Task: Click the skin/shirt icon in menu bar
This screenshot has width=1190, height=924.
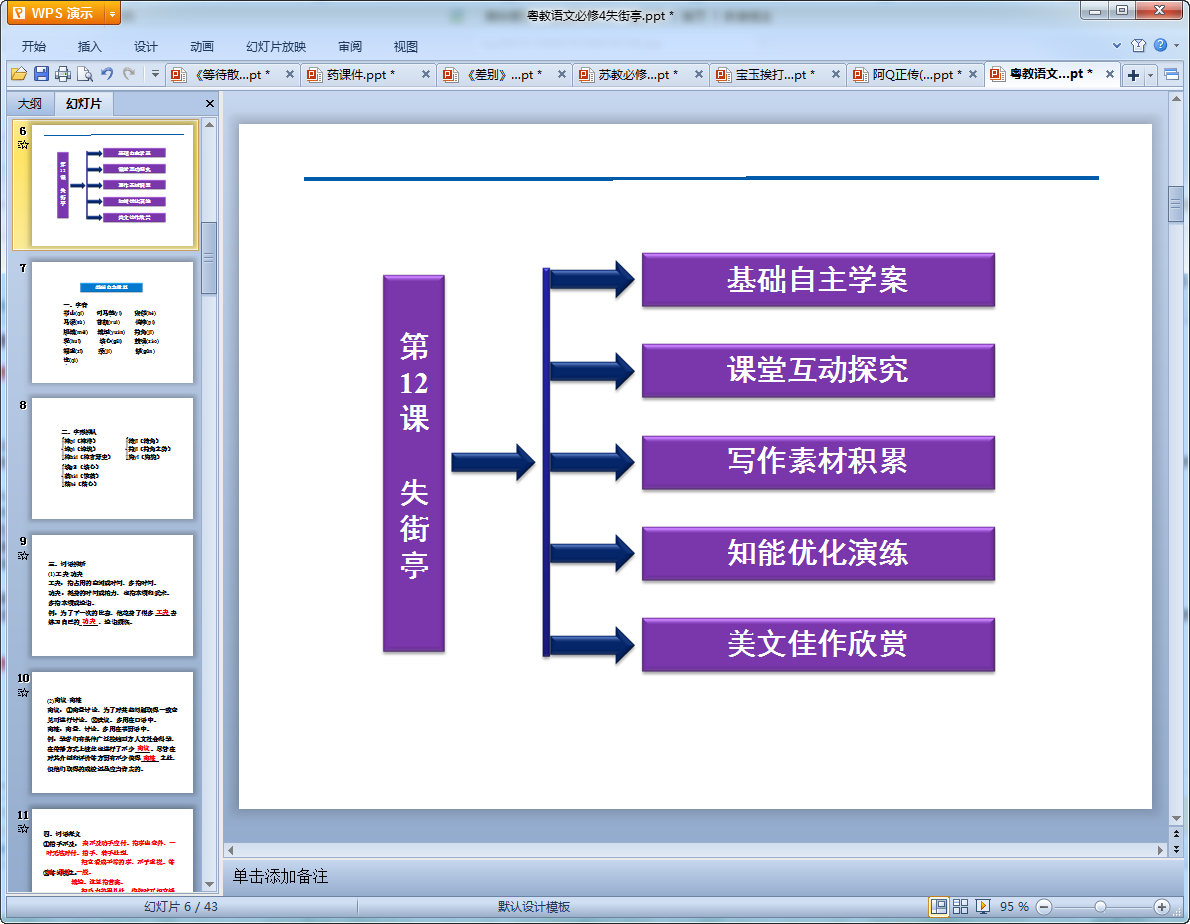Action: (x=1138, y=46)
